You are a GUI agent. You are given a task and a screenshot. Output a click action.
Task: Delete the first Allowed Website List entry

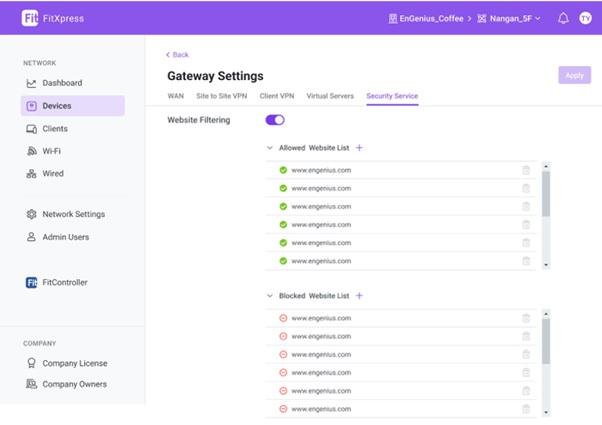point(526,170)
